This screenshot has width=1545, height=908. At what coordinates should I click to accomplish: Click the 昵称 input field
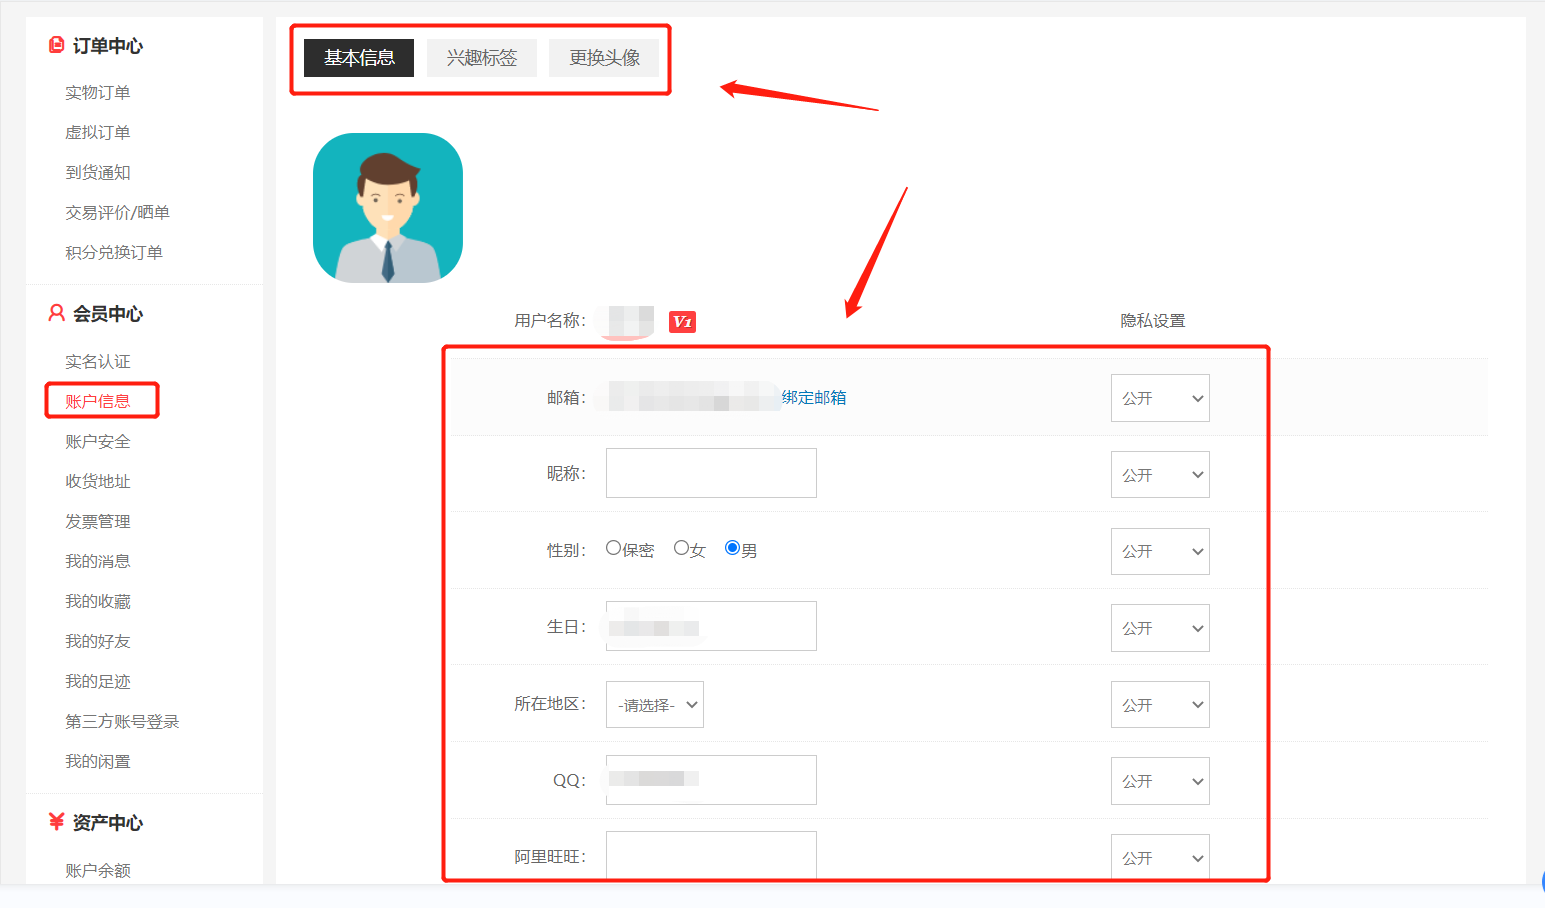[x=711, y=473]
